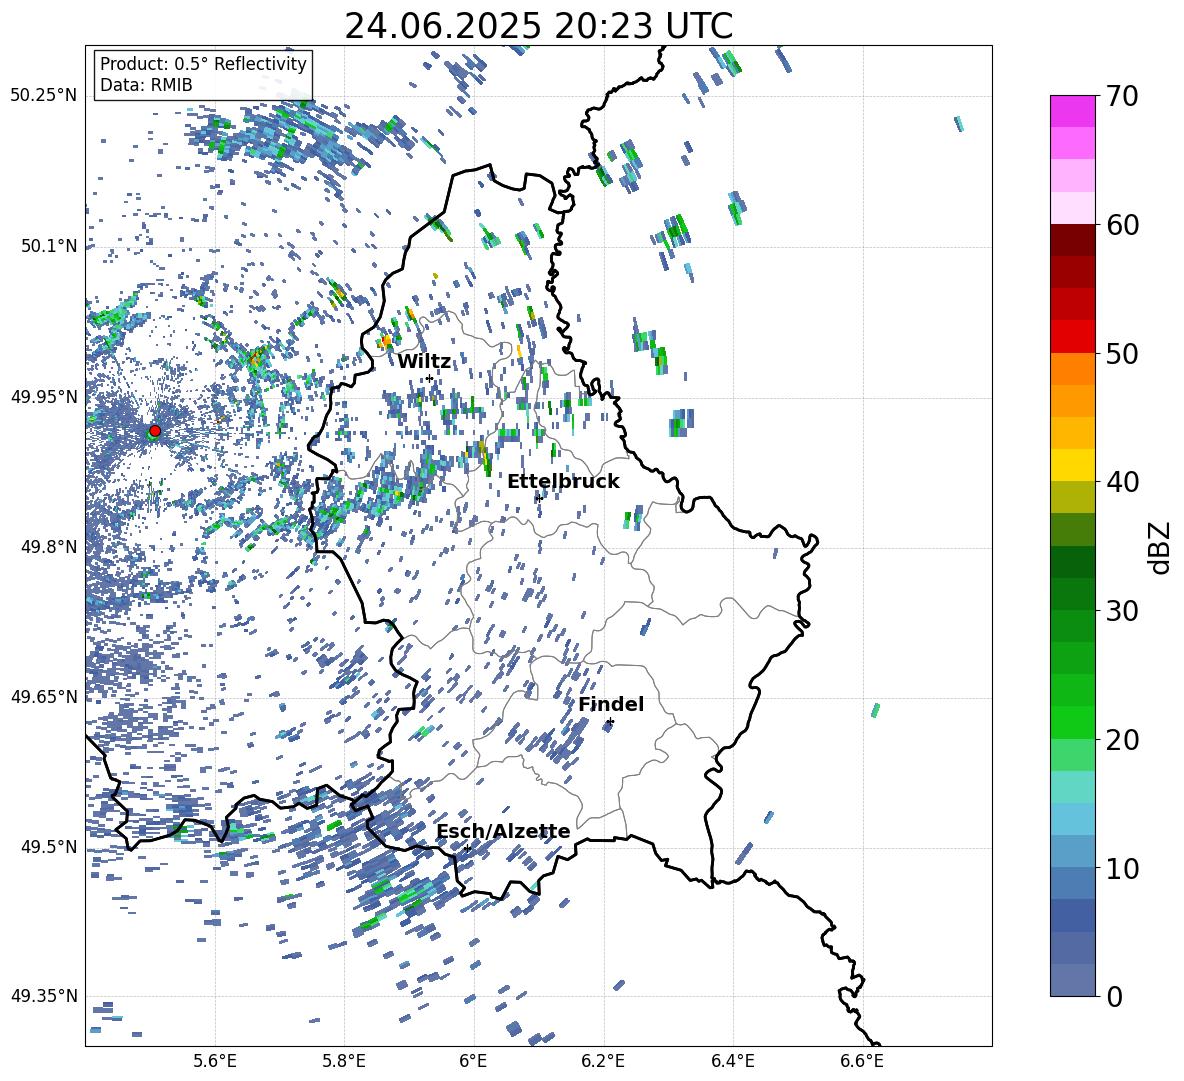Click the 6°E longitude label

coord(473,1061)
